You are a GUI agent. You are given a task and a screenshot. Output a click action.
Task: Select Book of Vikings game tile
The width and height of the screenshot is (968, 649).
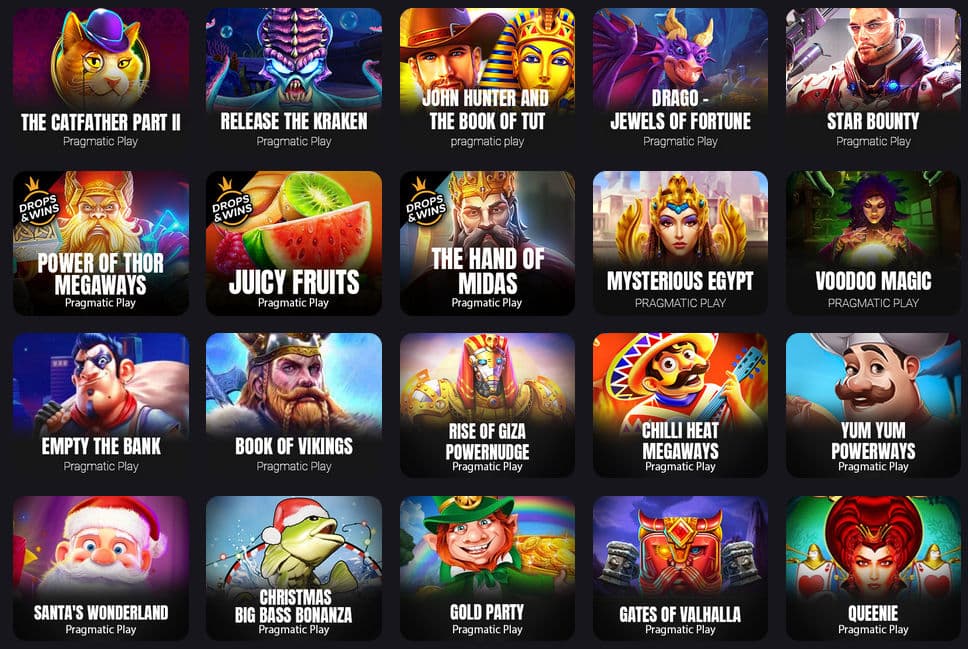(294, 405)
